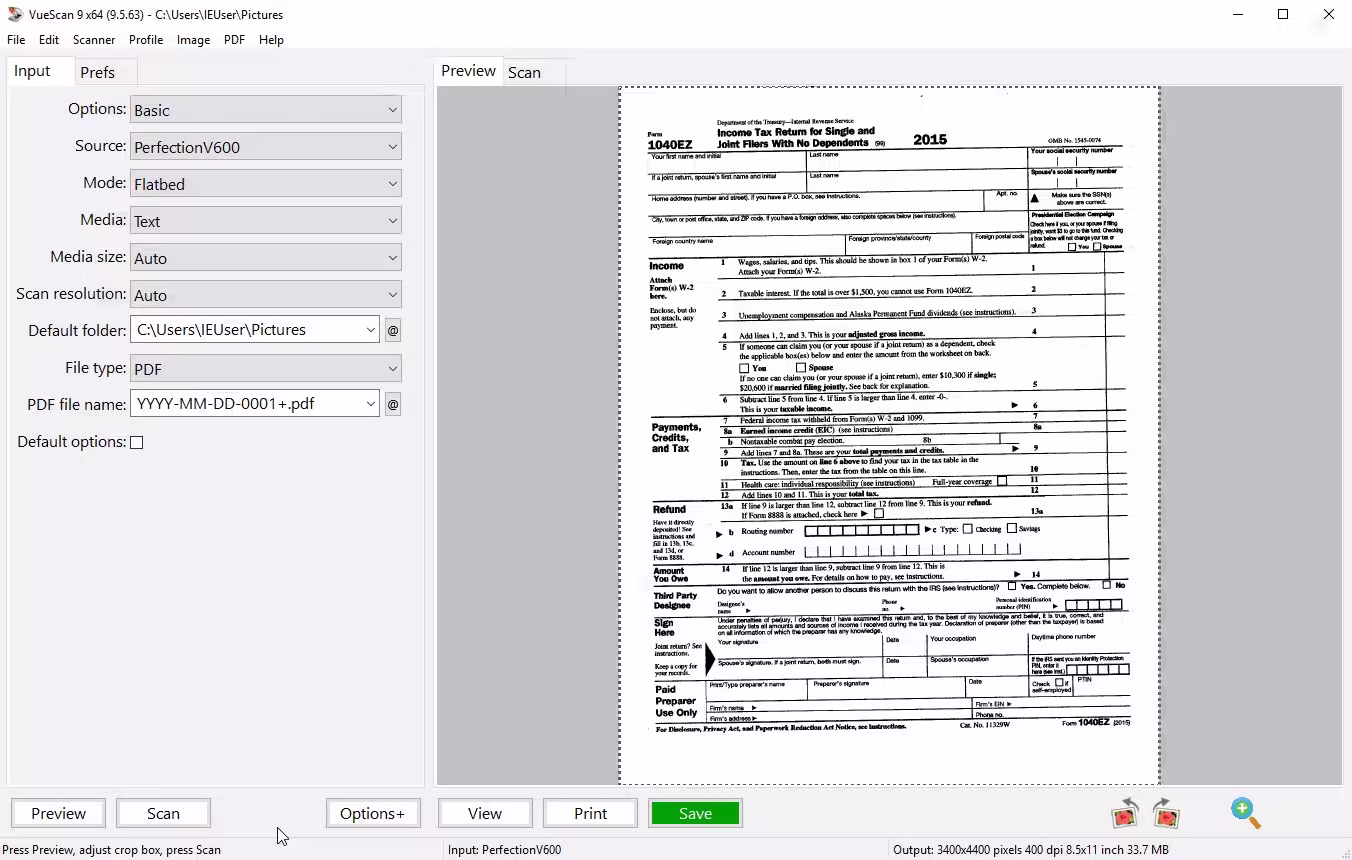Open the Mode dropdown set to Flatbed
The image size is (1352, 860).
point(266,184)
